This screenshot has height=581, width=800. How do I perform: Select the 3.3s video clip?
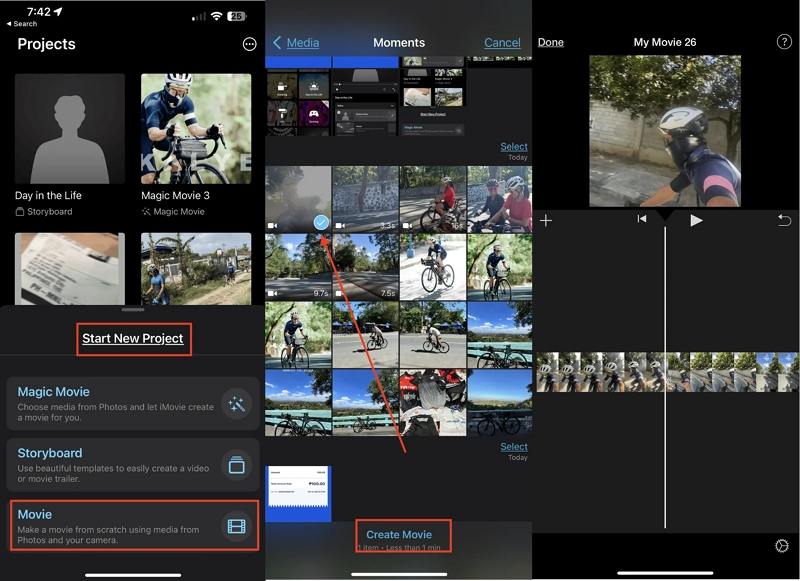point(366,199)
